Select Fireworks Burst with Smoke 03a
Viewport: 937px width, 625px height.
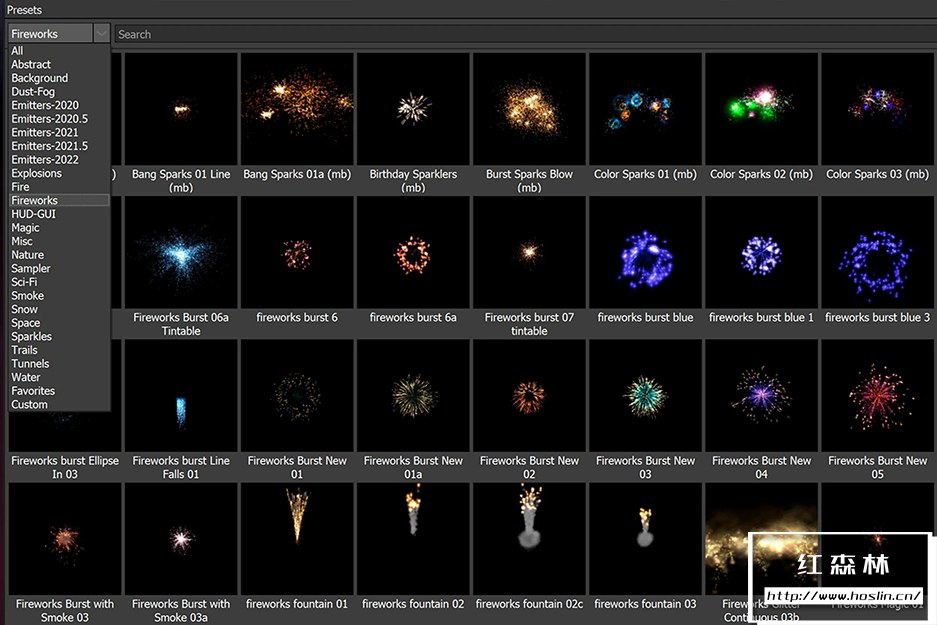point(181,539)
